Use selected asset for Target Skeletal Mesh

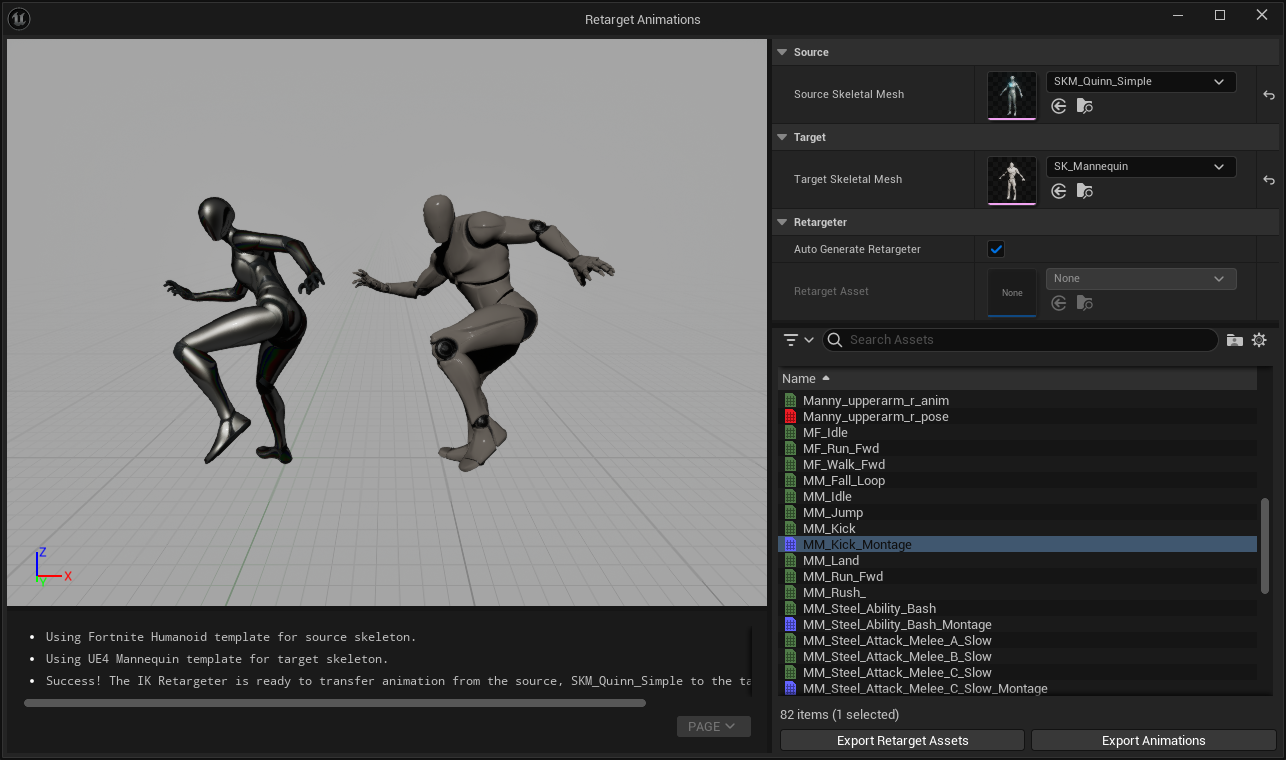(x=1059, y=191)
